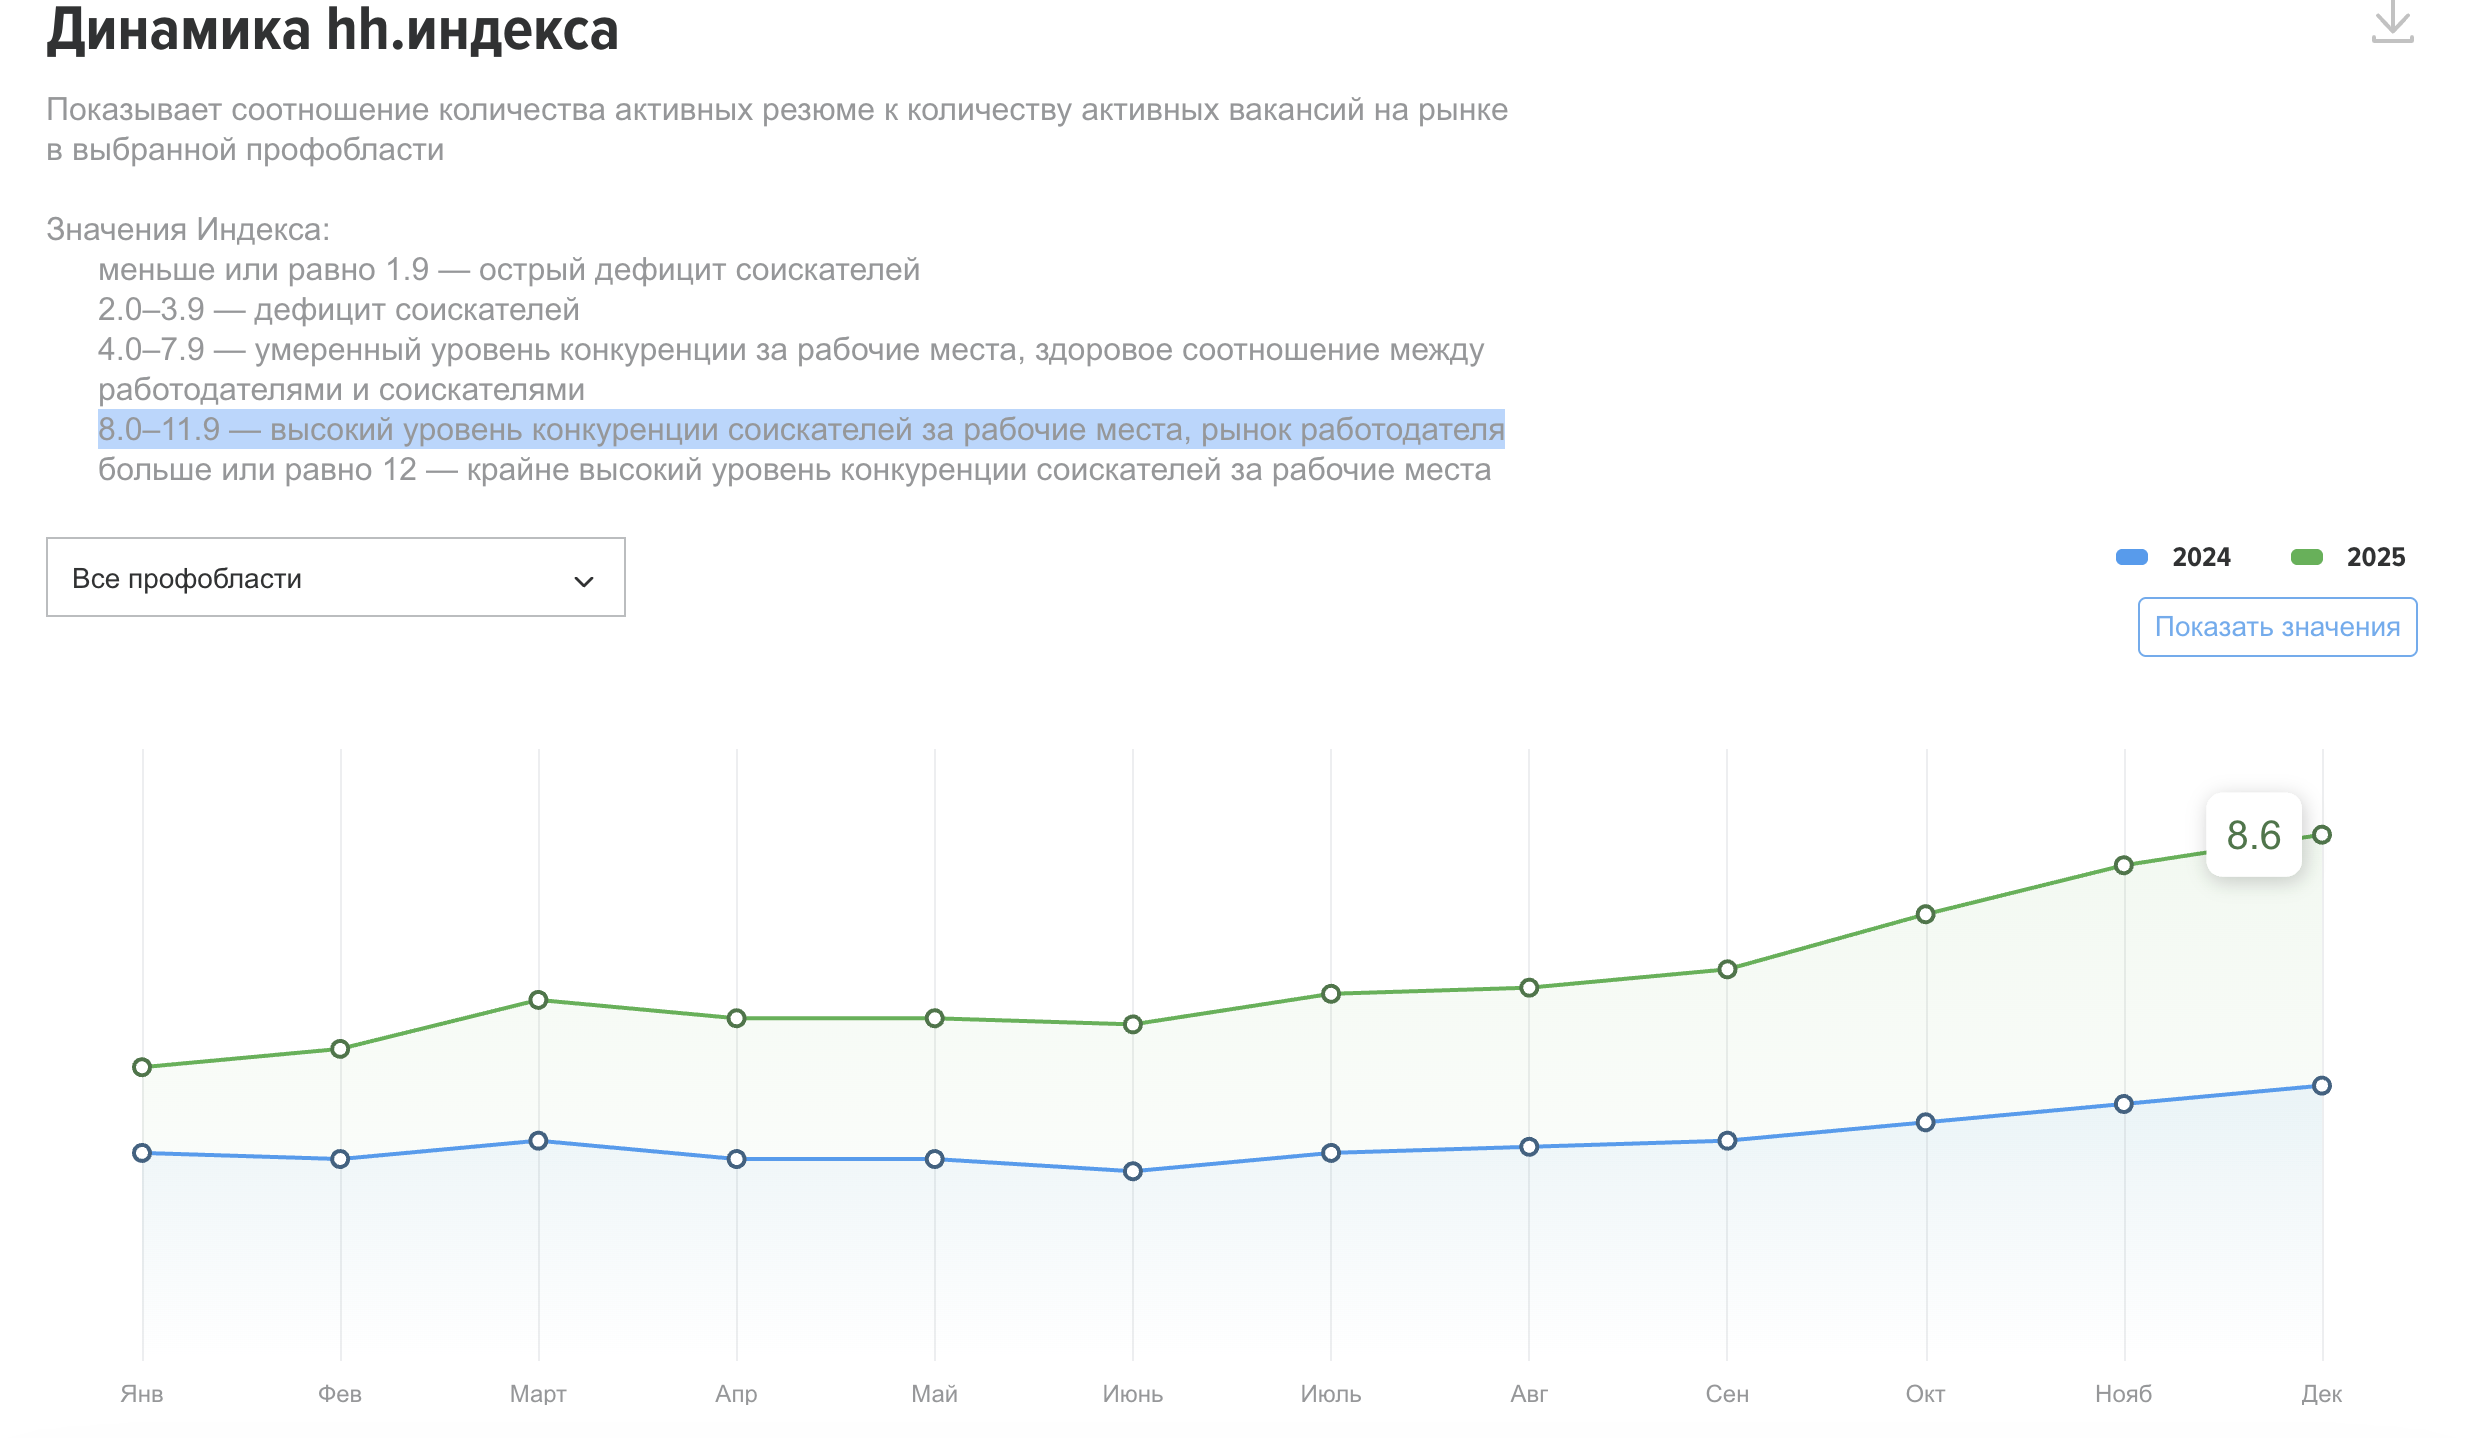This screenshot has width=2466, height=1438.
Task: Click the Июнь axis label
Action: (1132, 1394)
